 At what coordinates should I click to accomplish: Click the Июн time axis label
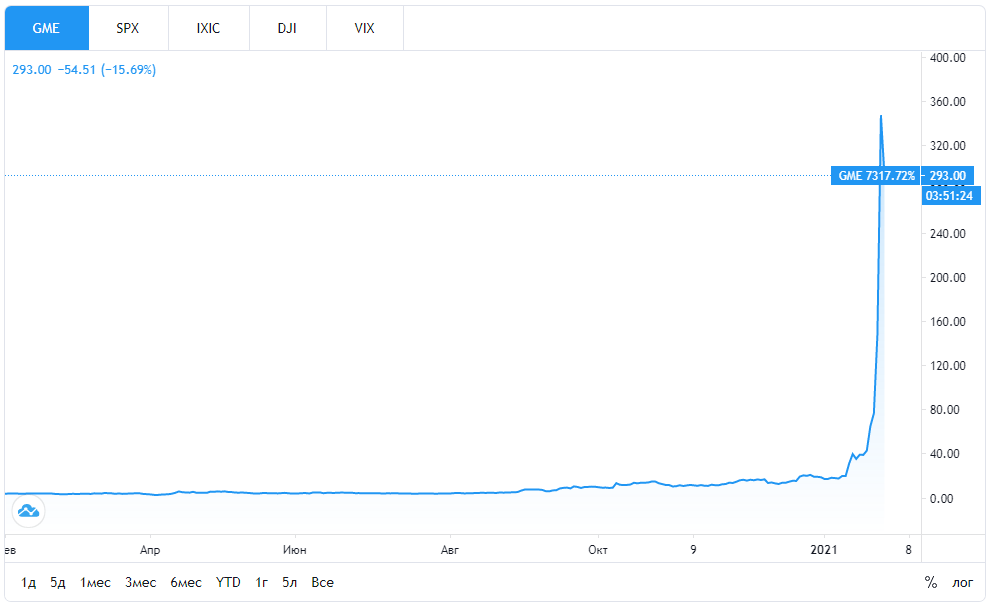coord(295,550)
